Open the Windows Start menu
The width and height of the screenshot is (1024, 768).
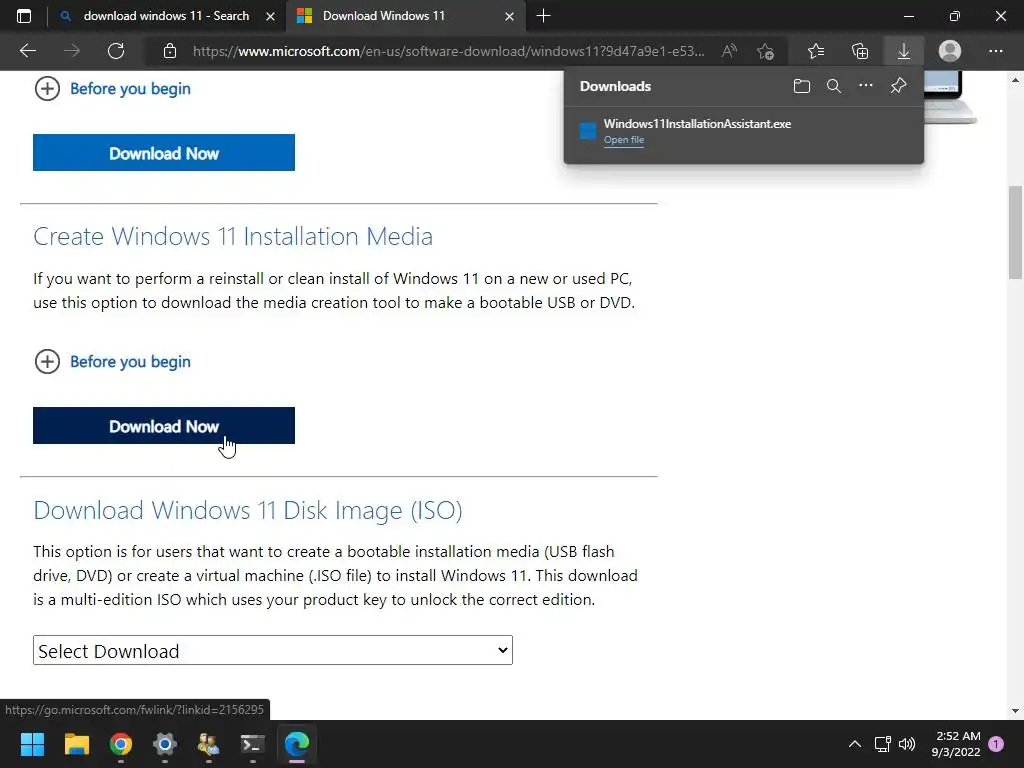[32, 744]
